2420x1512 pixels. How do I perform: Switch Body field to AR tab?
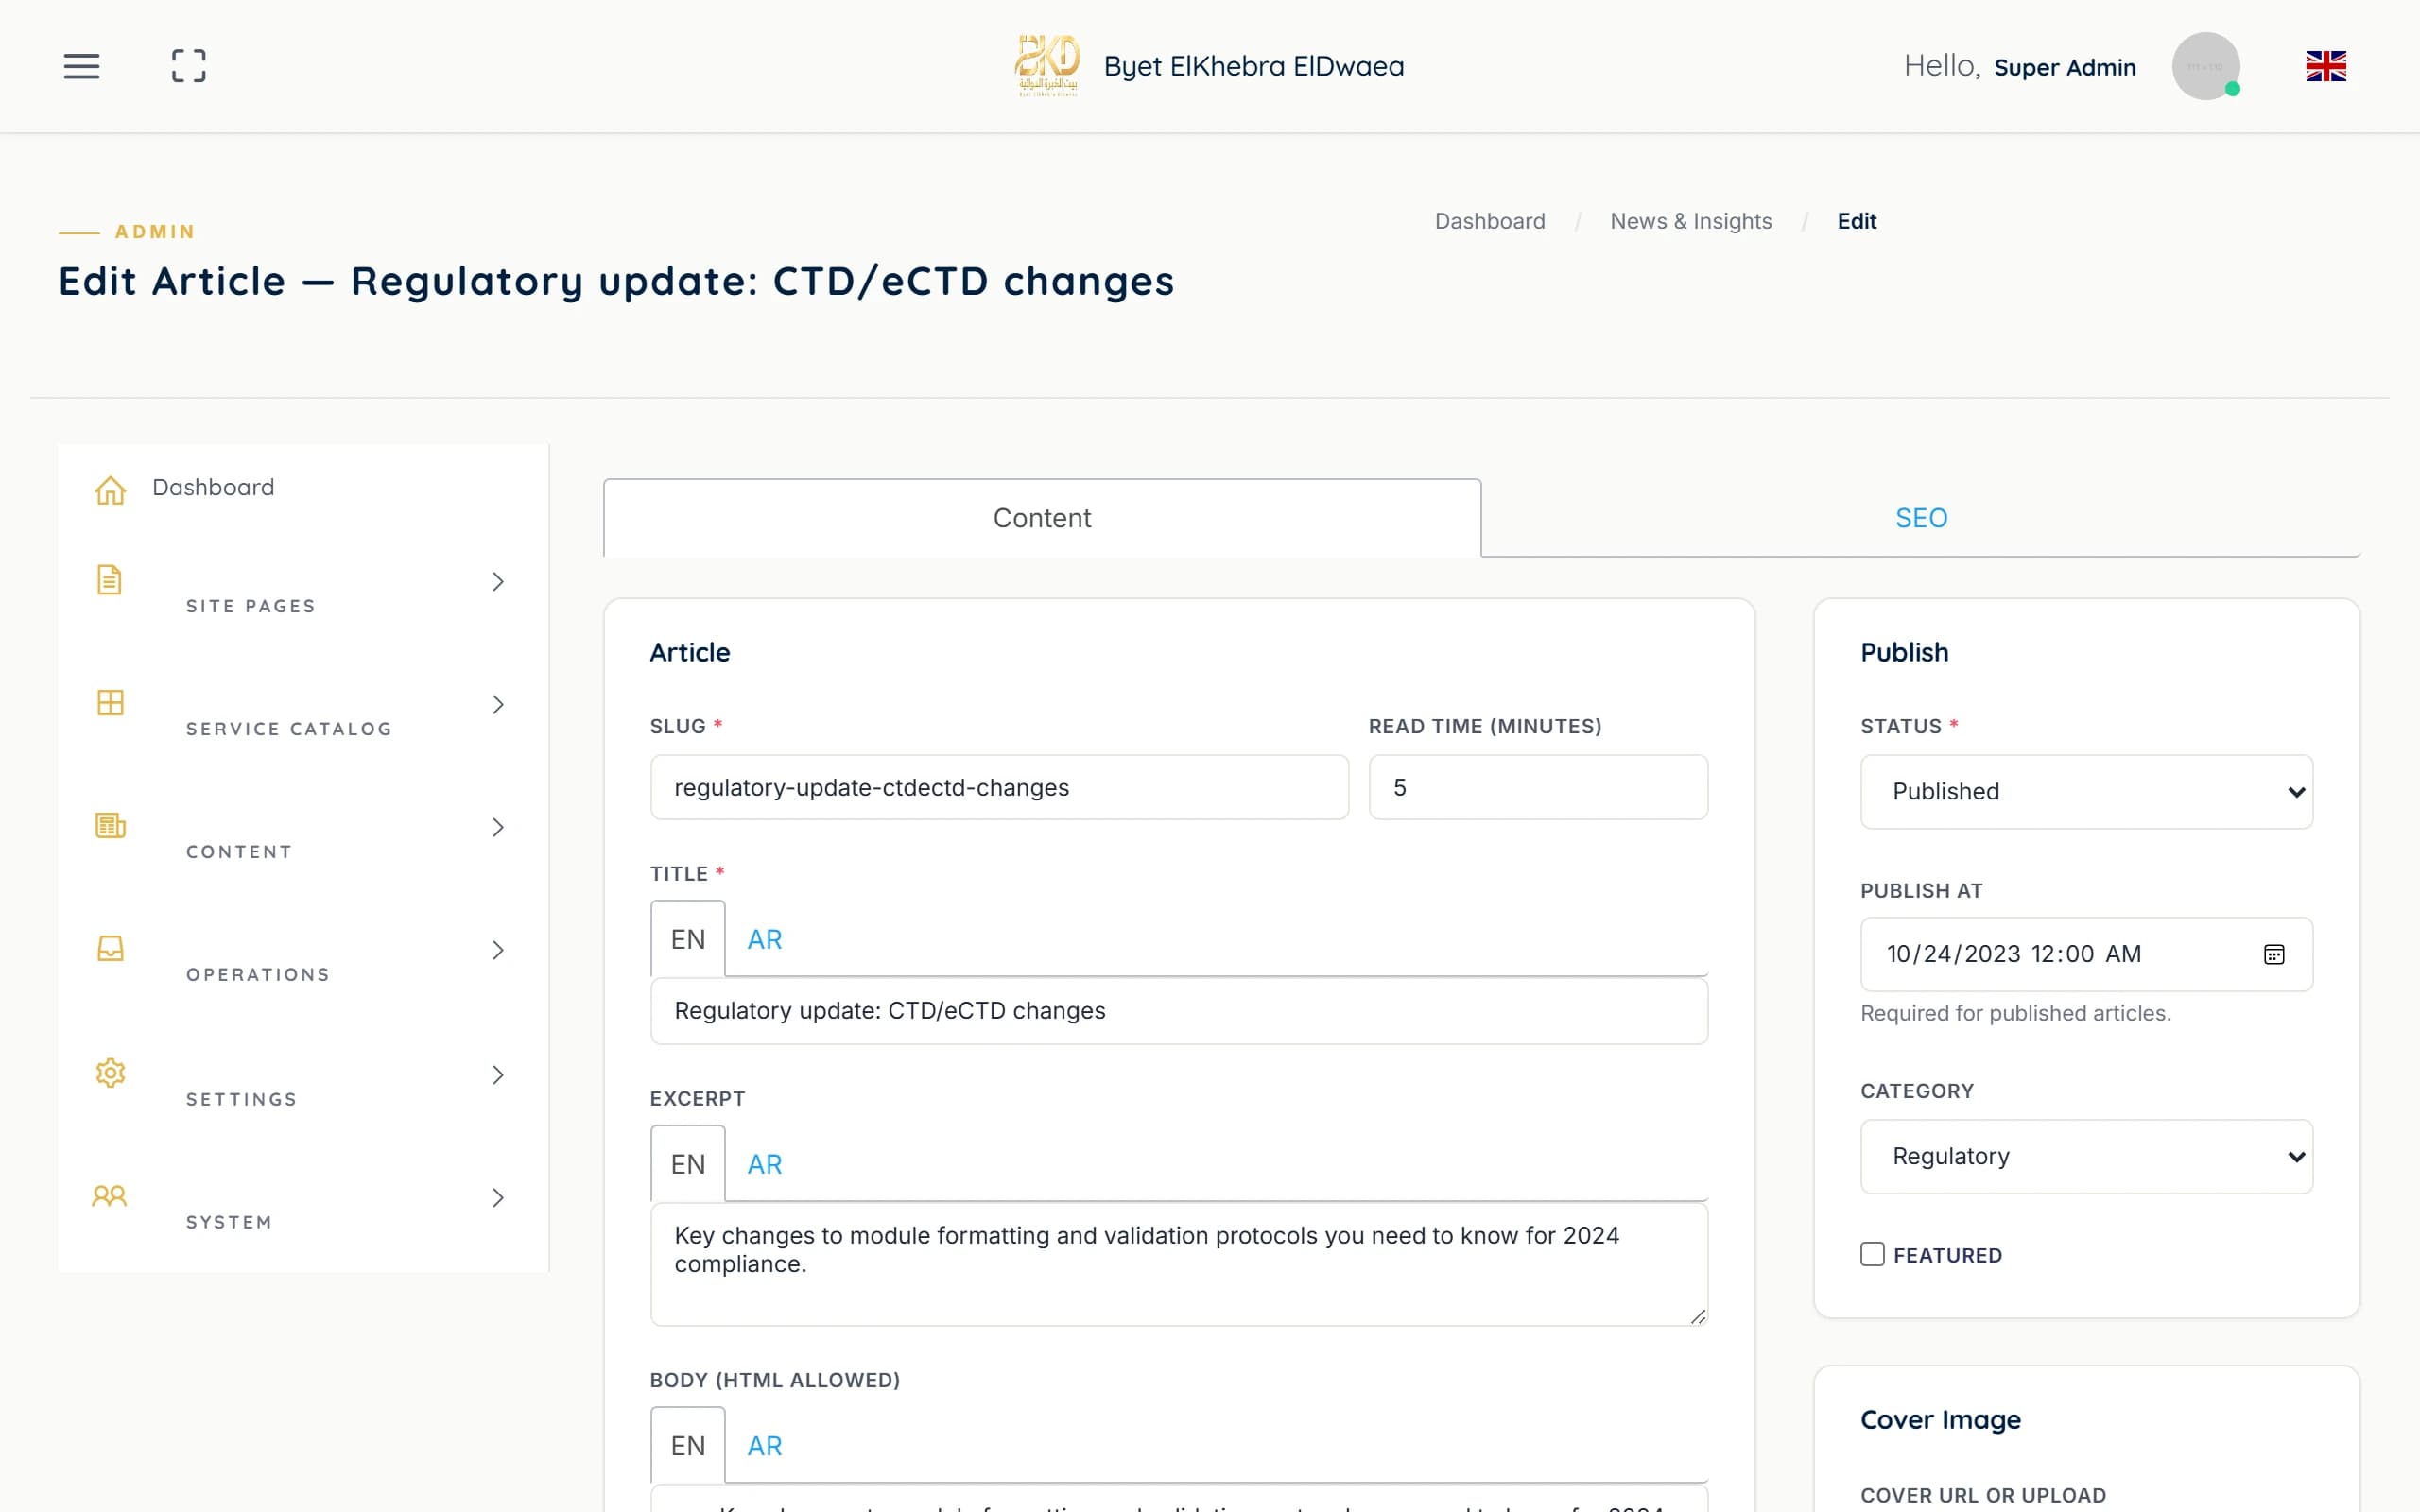765,1446
